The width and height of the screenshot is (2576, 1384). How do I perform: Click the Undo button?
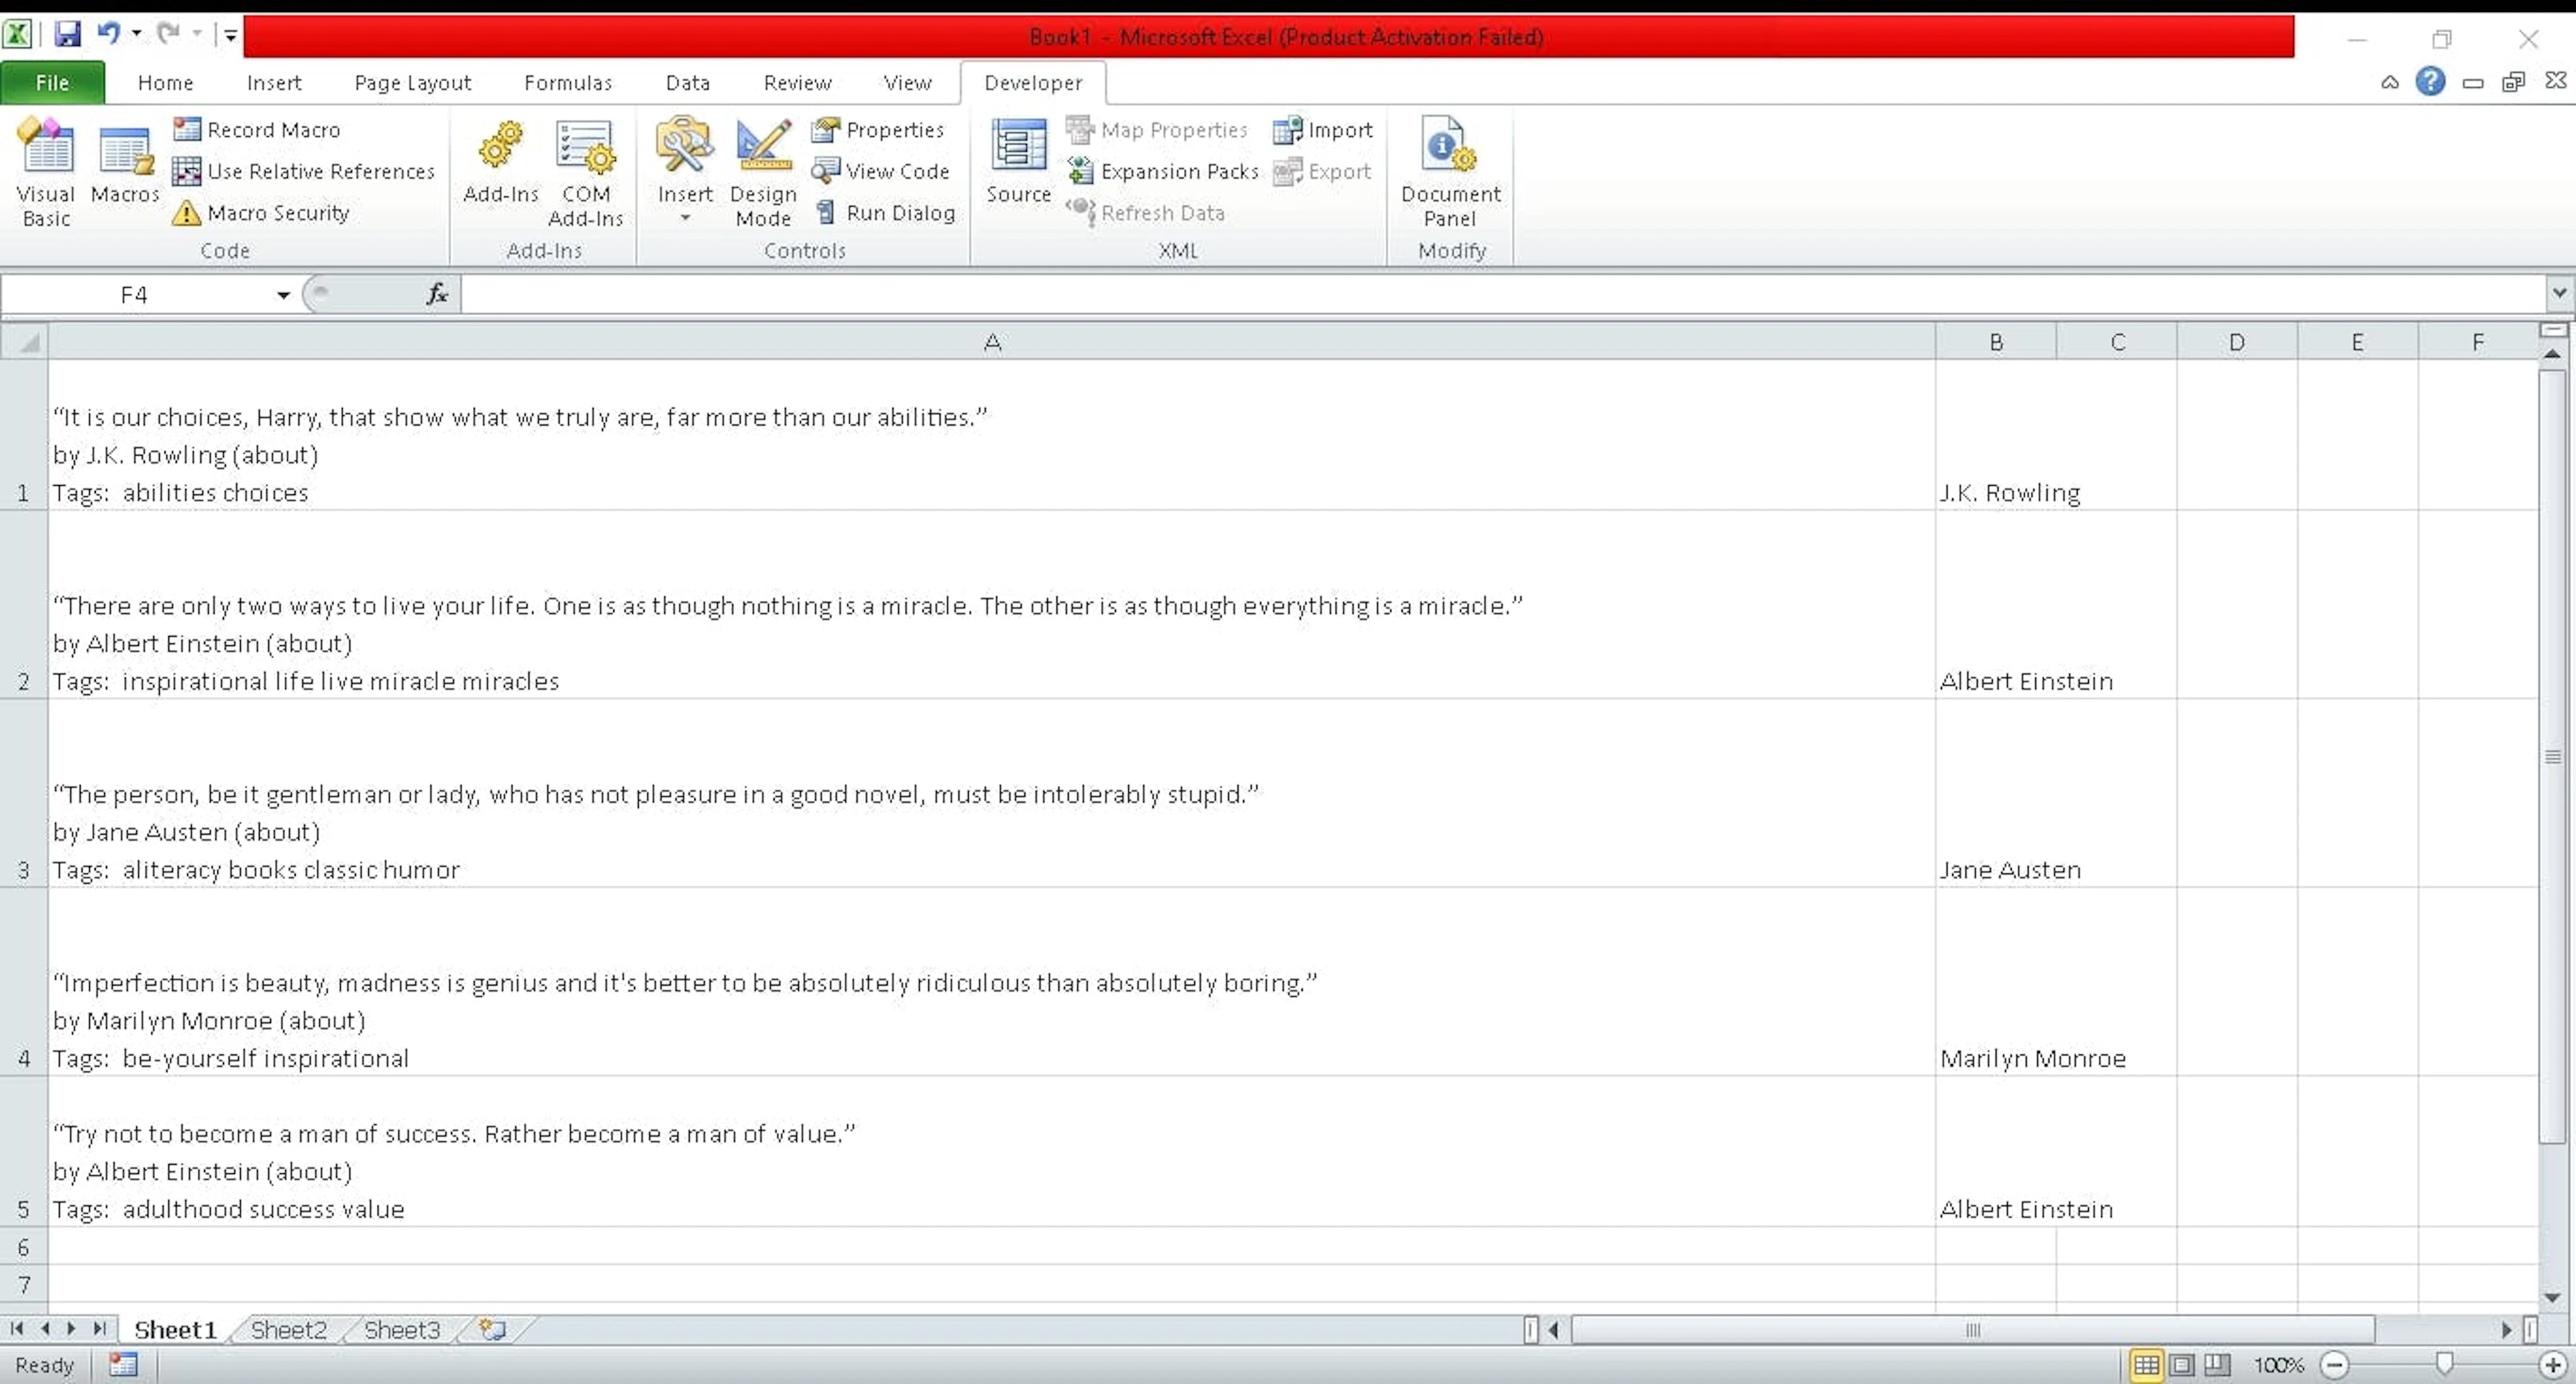(108, 34)
